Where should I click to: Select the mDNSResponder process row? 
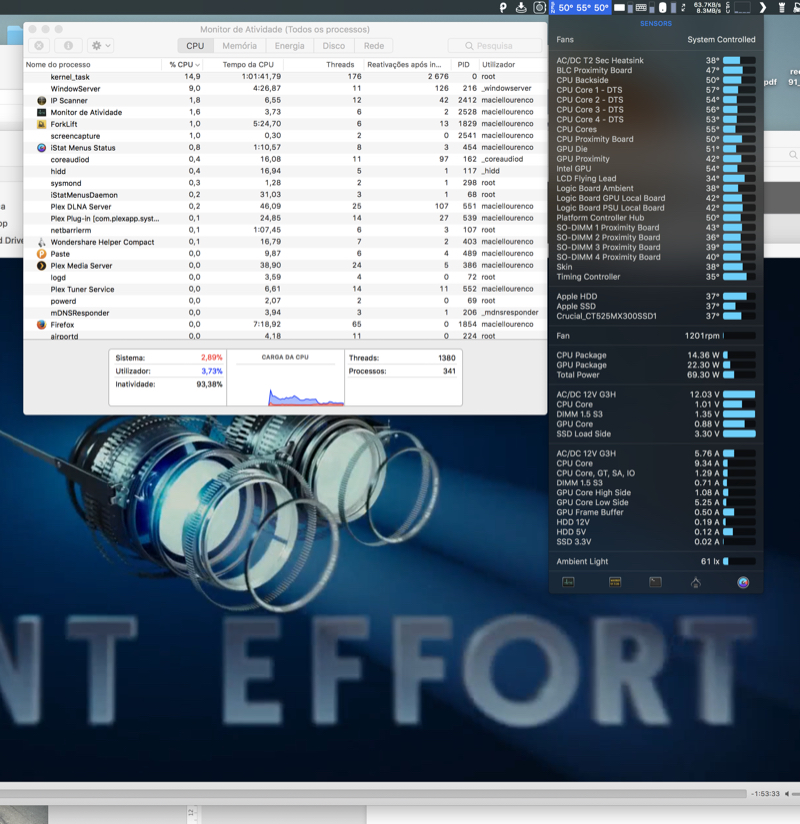pyautogui.click(x=285, y=313)
